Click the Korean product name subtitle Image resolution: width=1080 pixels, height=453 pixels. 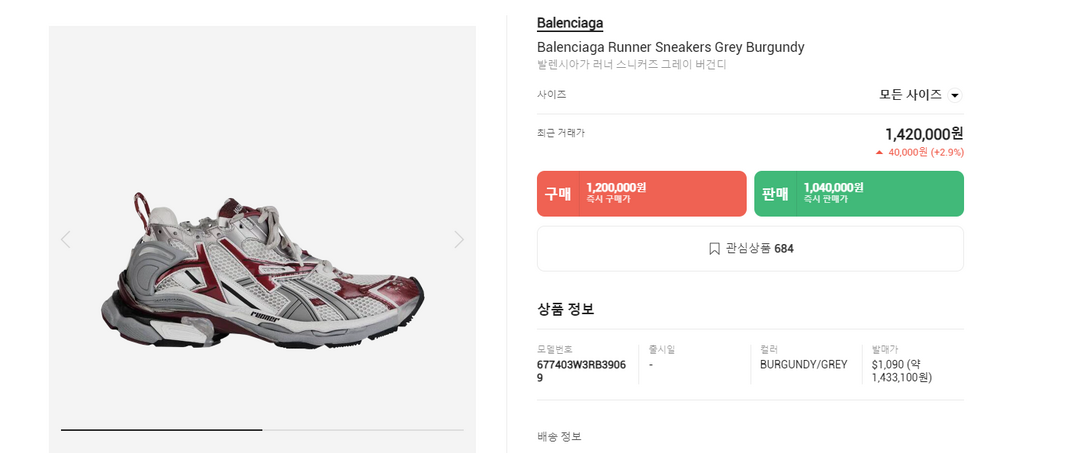click(631, 65)
